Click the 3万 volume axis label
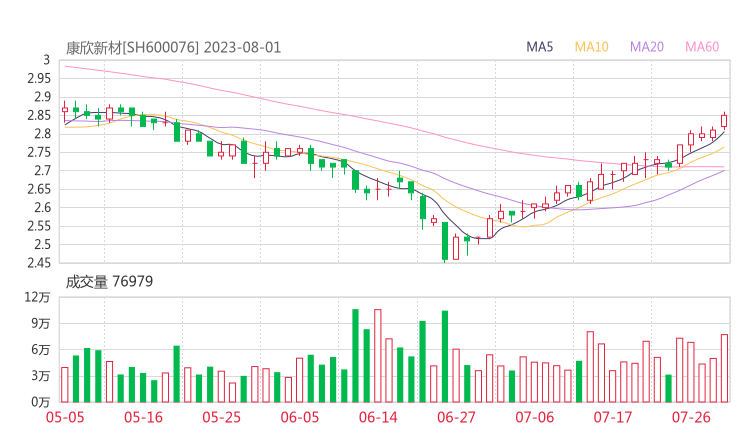 click(x=41, y=376)
